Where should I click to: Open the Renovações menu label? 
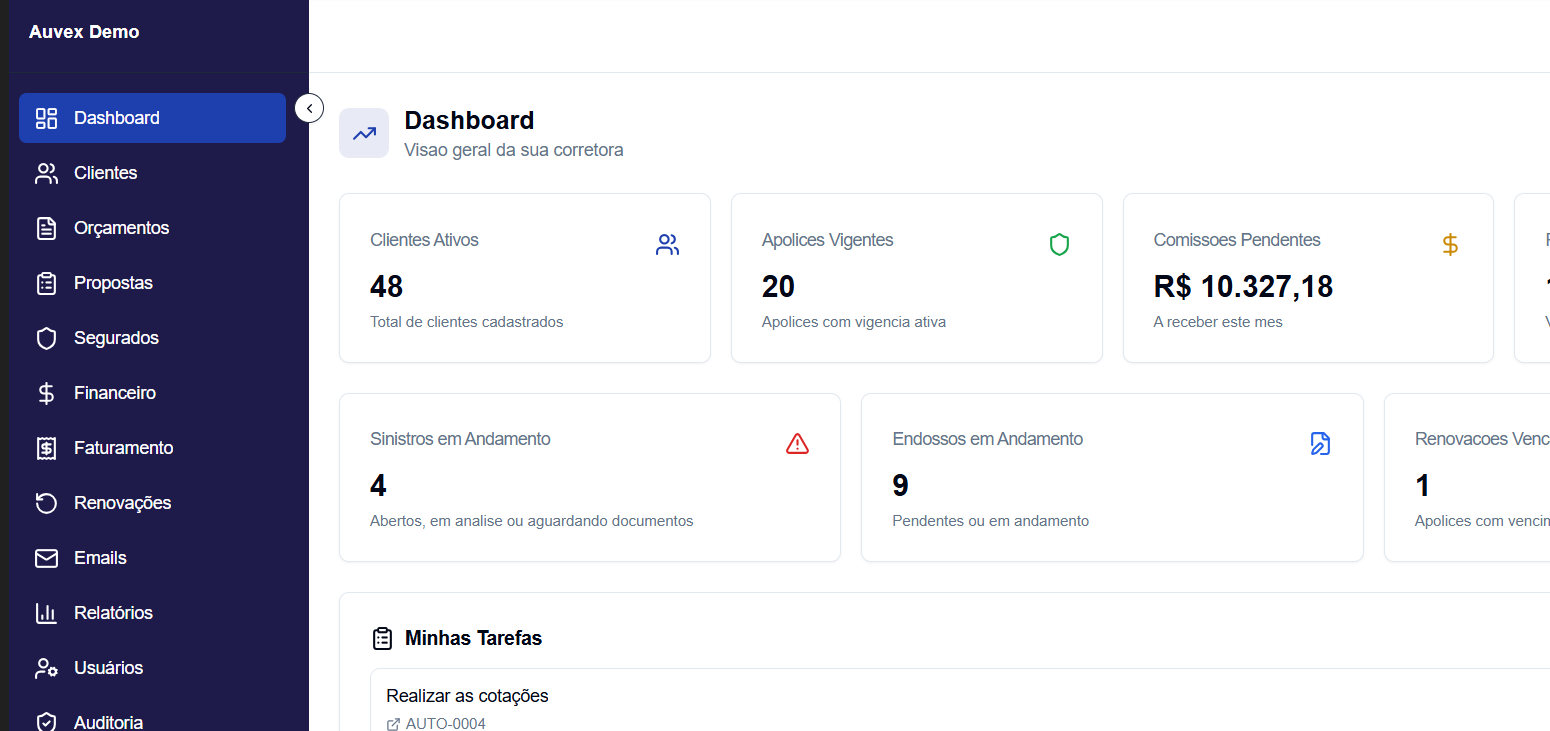(x=122, y=503)
